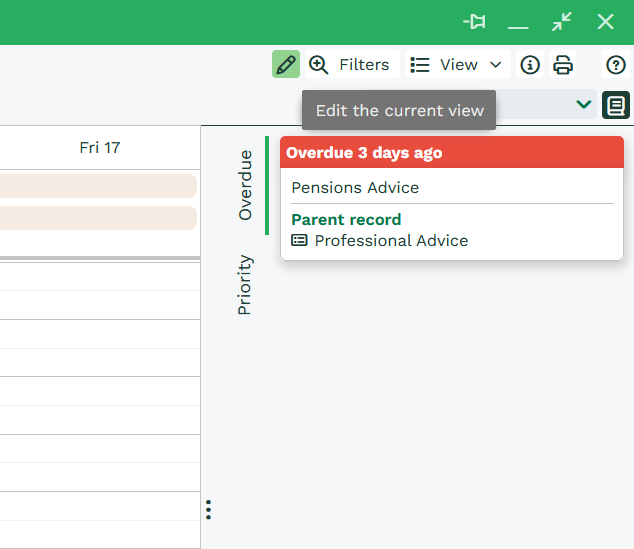Switch to the Overdue vertical tab
The image size is (634, 549).
(x=245, y=185)
